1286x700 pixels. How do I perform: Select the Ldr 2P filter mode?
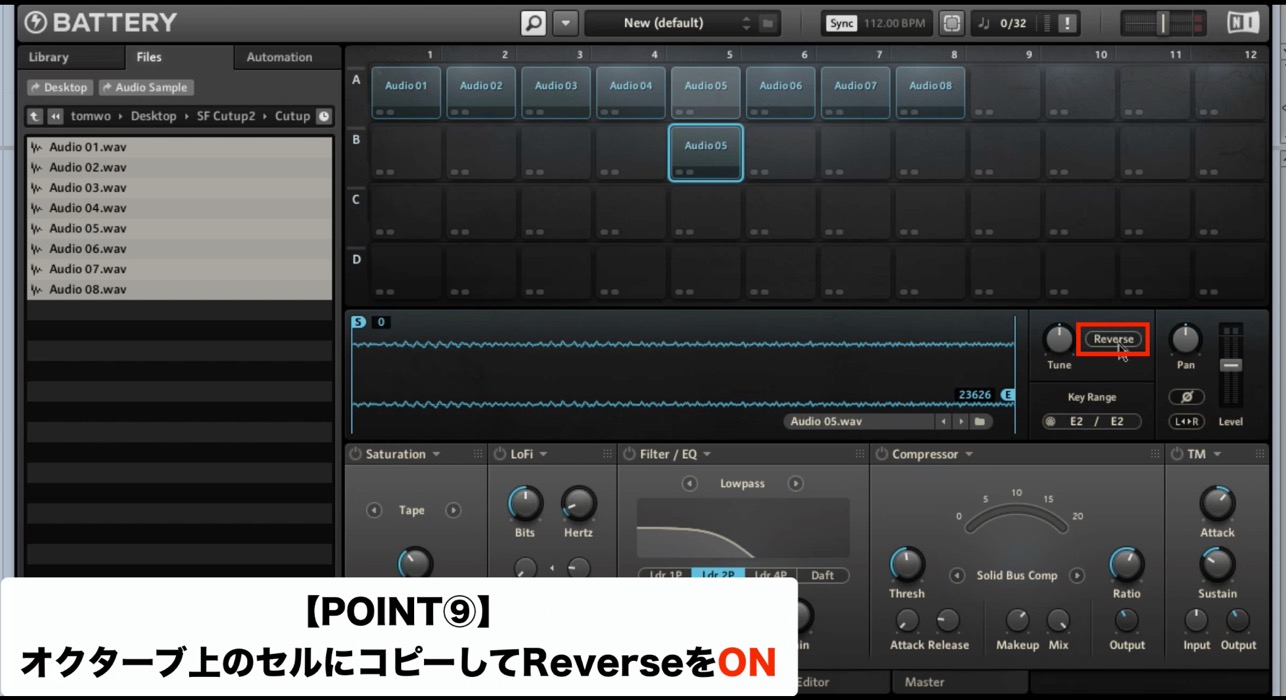click(718, 575)
